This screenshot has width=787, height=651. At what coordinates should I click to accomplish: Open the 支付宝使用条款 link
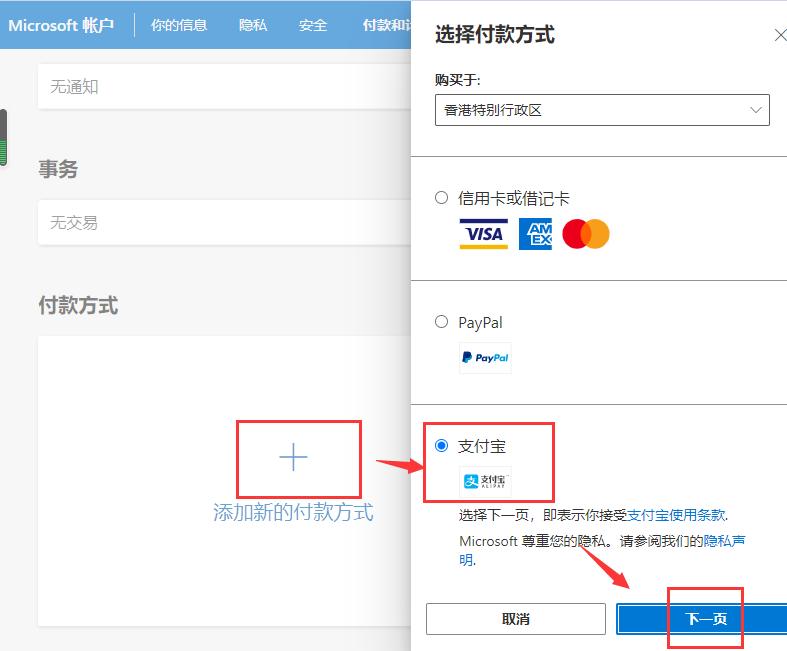pos(676,515)
